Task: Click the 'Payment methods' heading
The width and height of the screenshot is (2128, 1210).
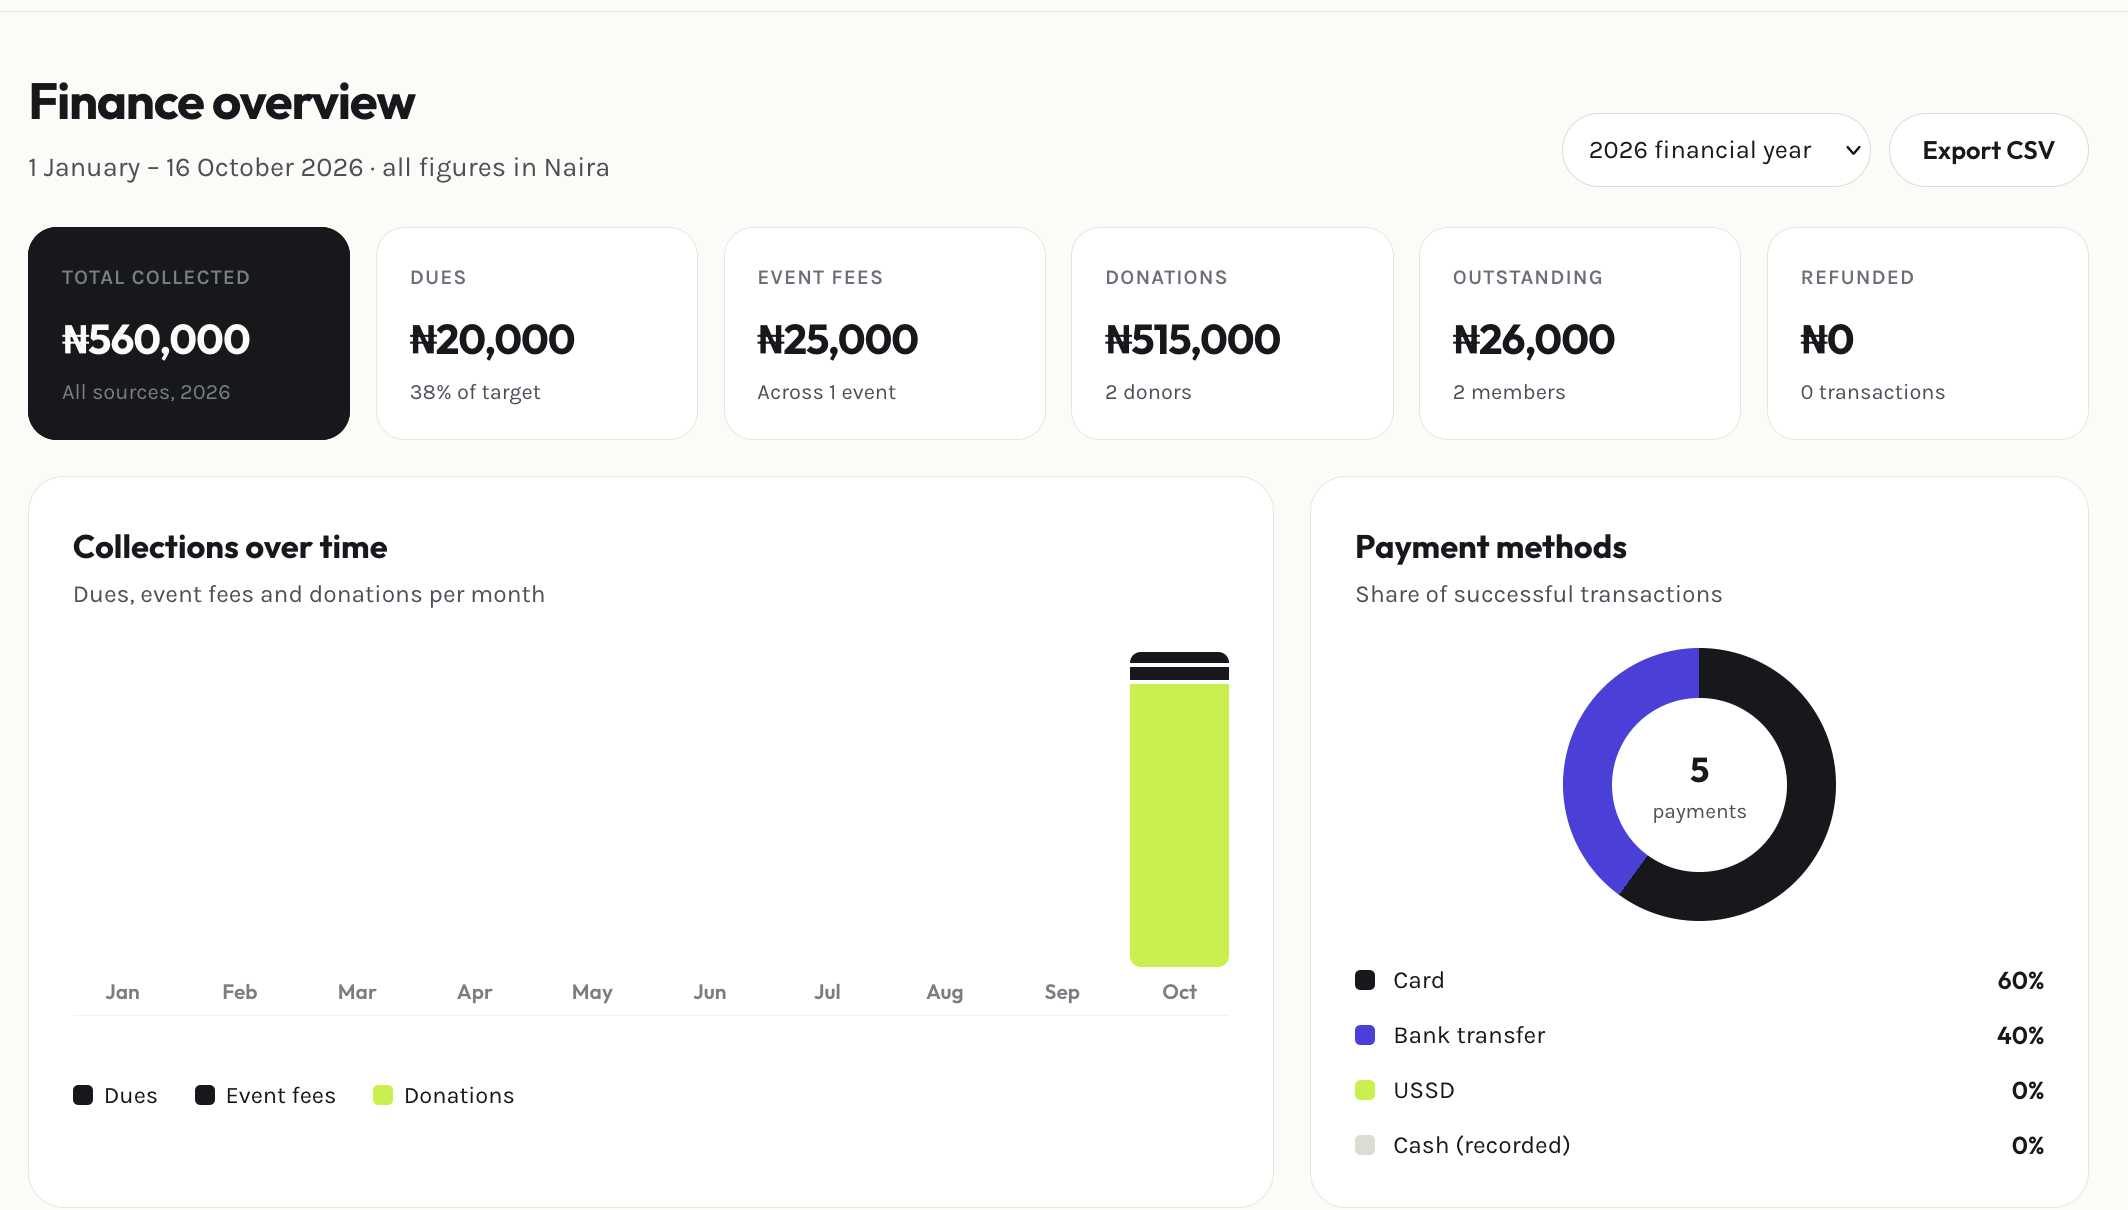Action: pyautogui.click(x=1491, y=547)
